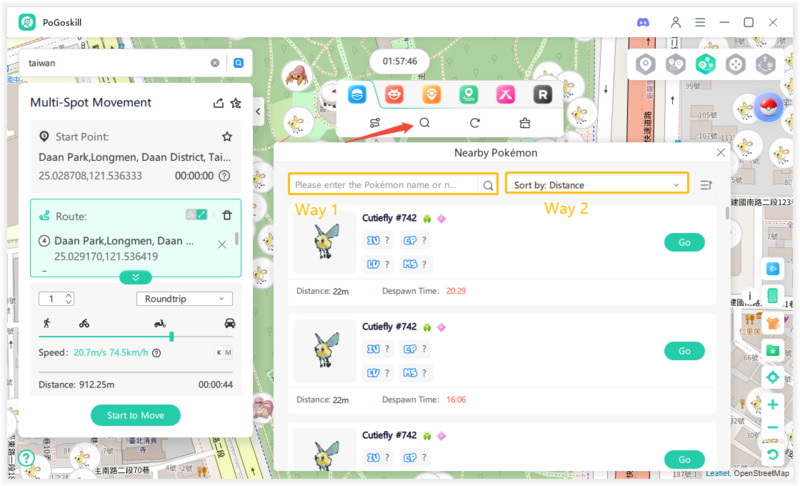Image resolution: width=800 pixels, height=486 pixels.
Task: Open the joystick mode icon
Action: (x=735, y=64)
